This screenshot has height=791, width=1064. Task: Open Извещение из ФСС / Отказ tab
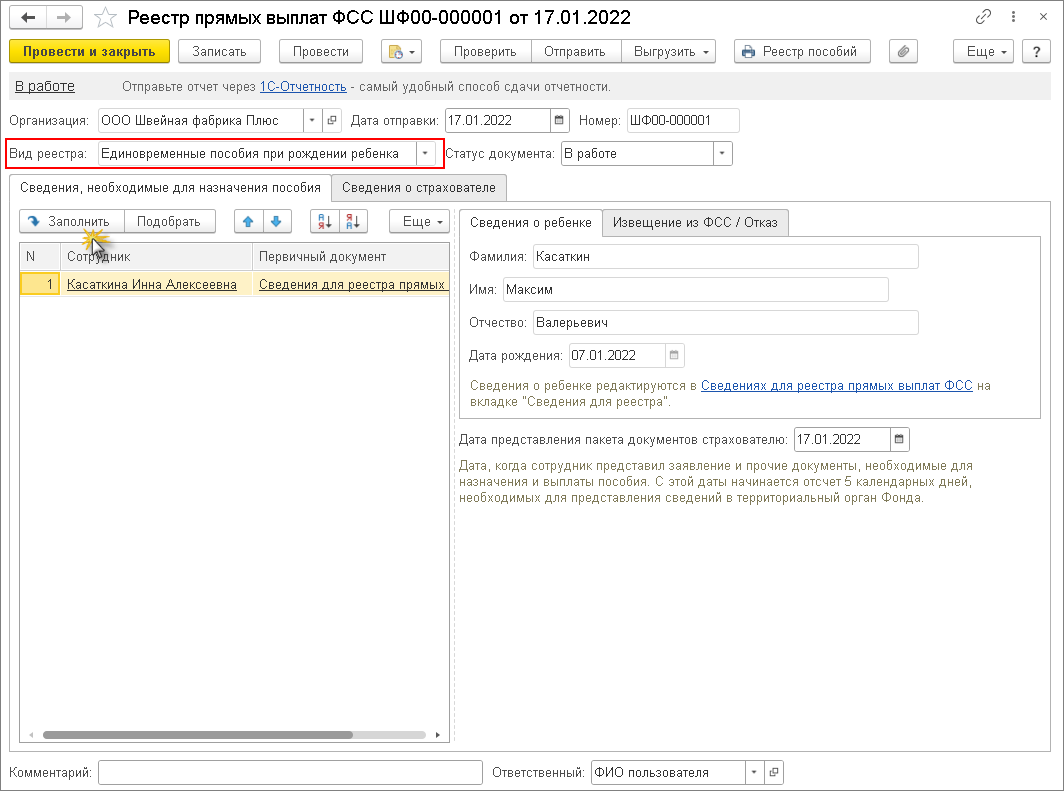point(696,223)
